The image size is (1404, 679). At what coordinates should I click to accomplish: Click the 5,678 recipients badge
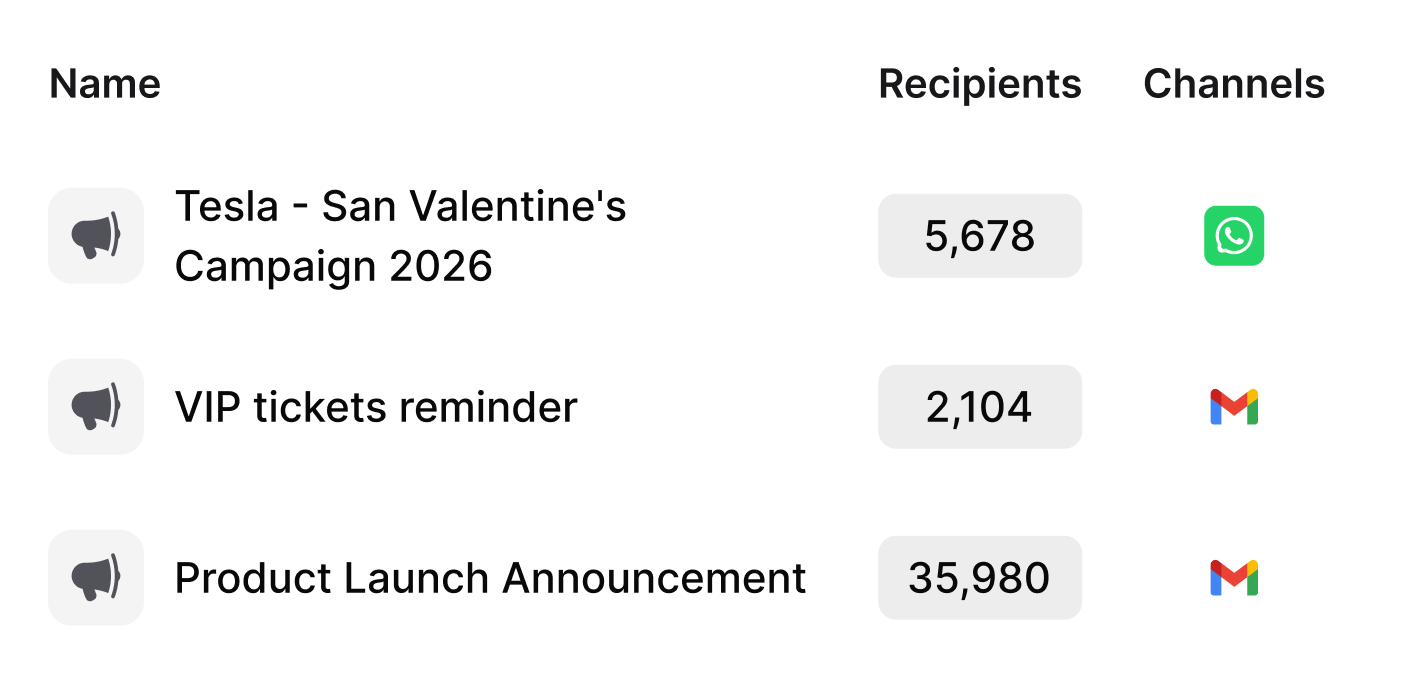coord(979,236)
